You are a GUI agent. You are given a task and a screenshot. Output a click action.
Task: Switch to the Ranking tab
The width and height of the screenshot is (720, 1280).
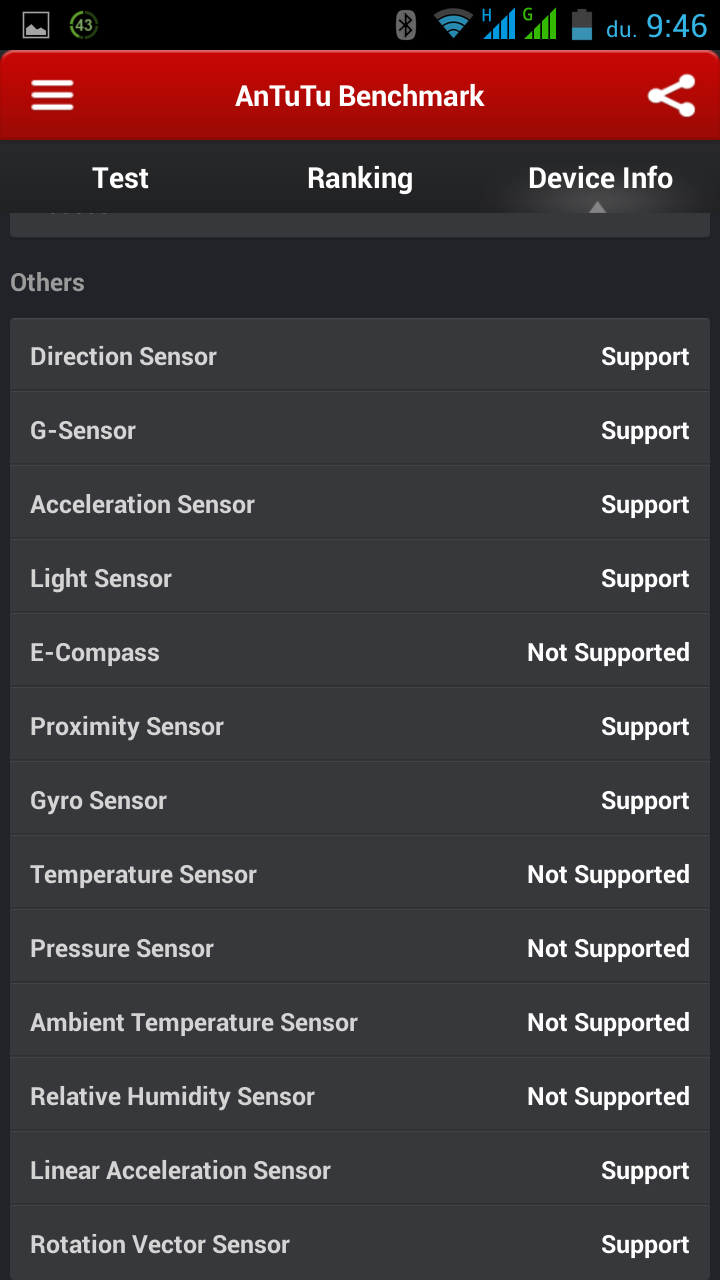(360, 178)
